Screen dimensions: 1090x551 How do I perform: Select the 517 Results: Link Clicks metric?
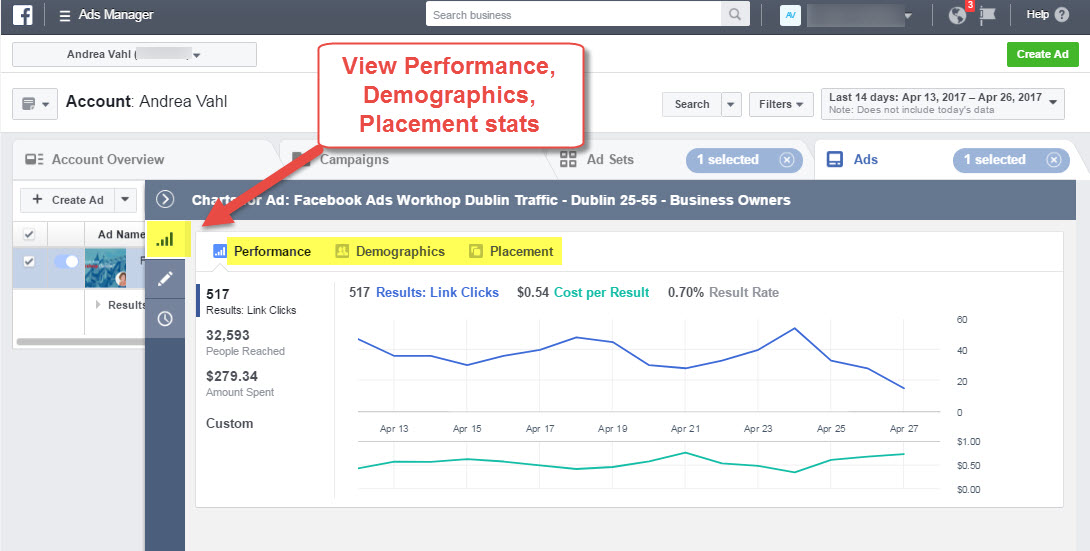(x=251, y=301)
